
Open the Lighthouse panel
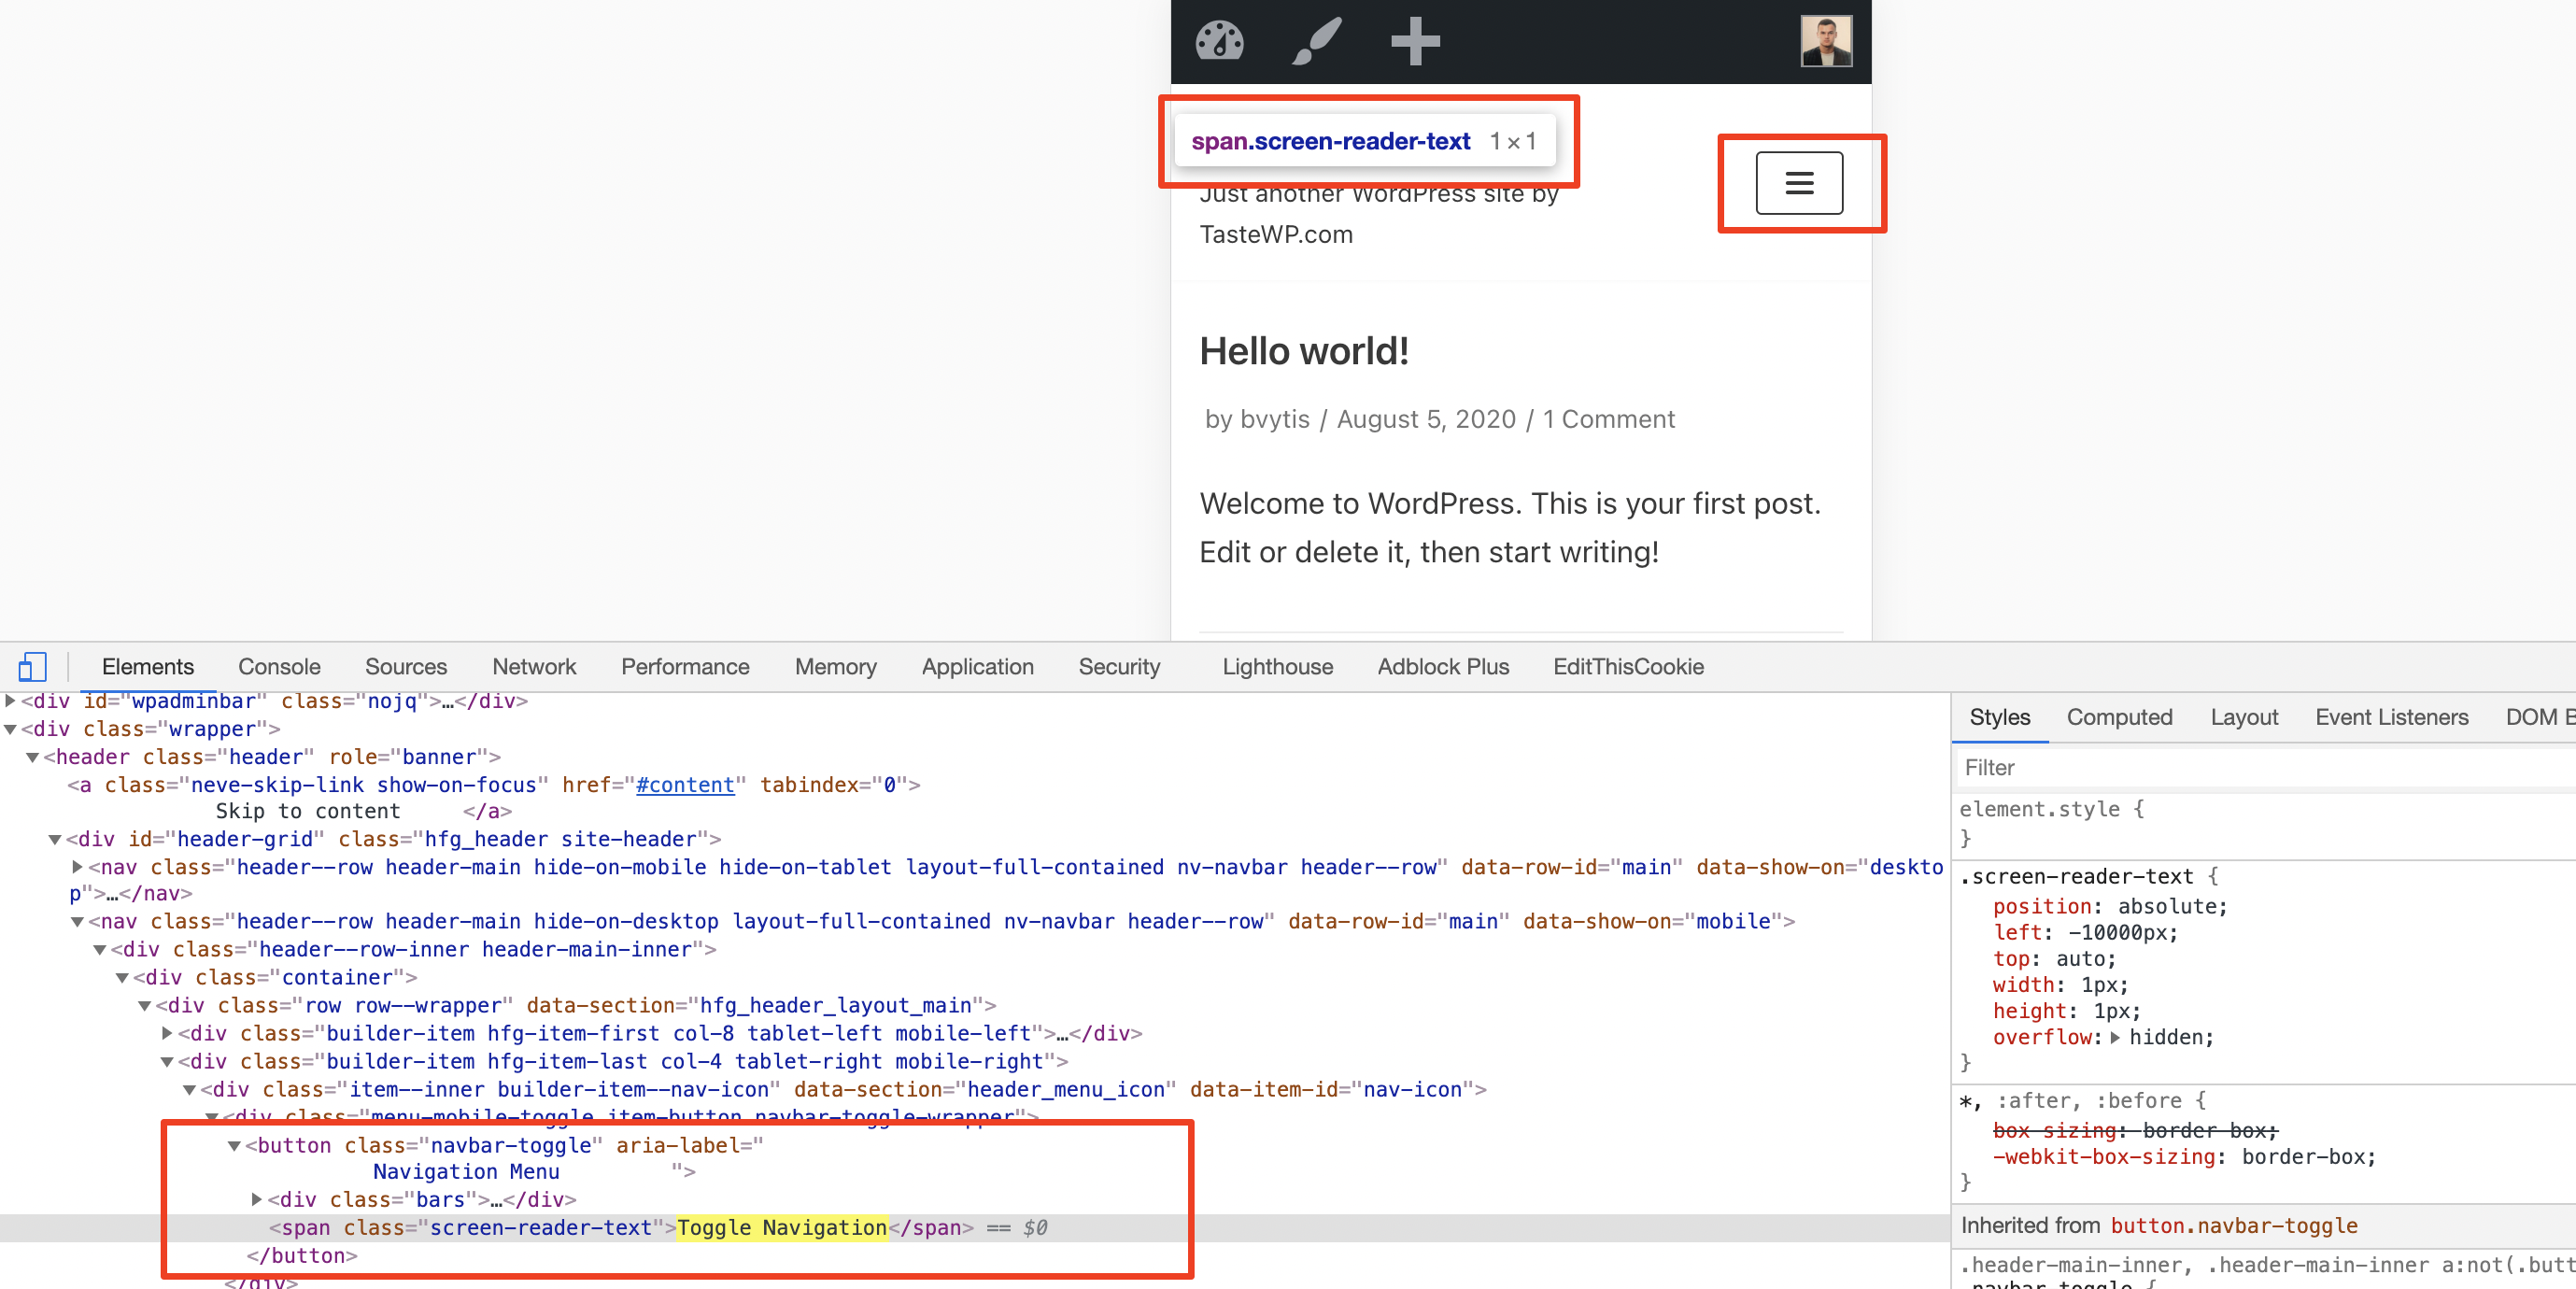pyautogui.click(x=1277, y=666)
